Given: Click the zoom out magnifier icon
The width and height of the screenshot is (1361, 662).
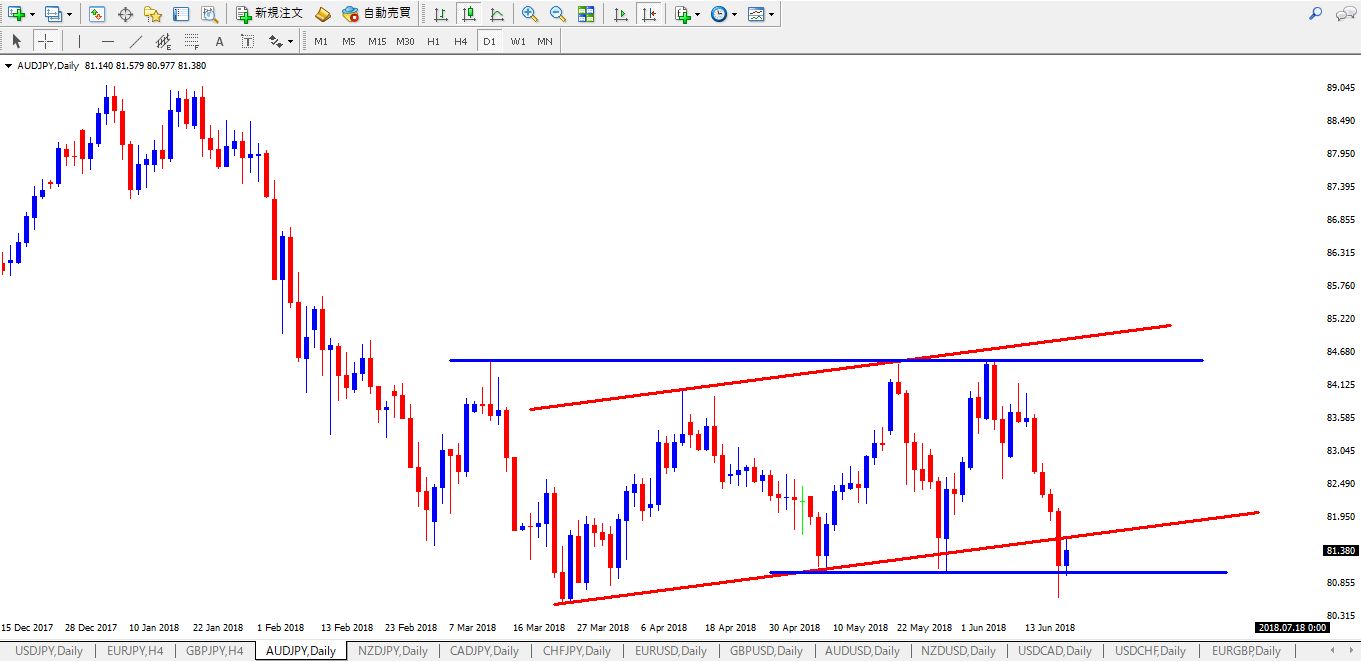Looking at the screenshot, I should [558, 14].
